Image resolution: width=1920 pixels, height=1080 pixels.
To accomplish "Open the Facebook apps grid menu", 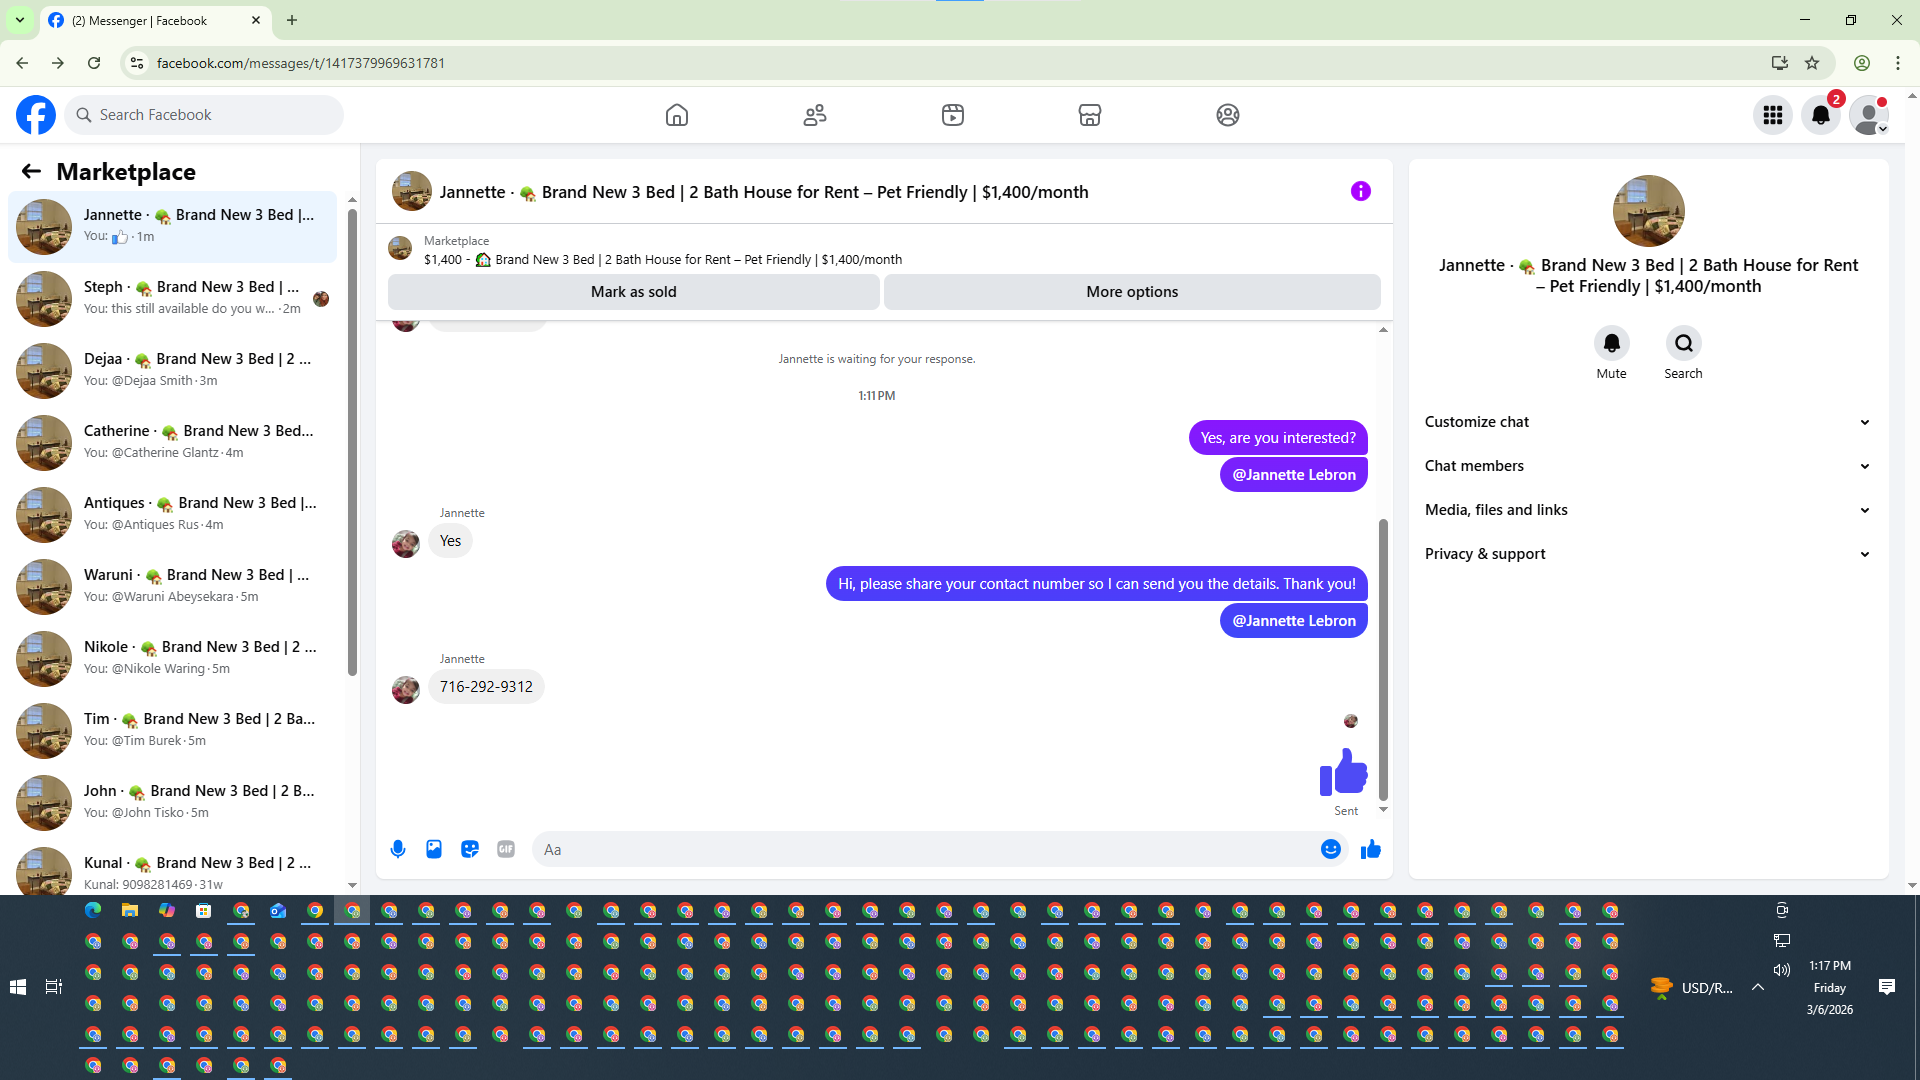I will click(x=1772, y=115).
